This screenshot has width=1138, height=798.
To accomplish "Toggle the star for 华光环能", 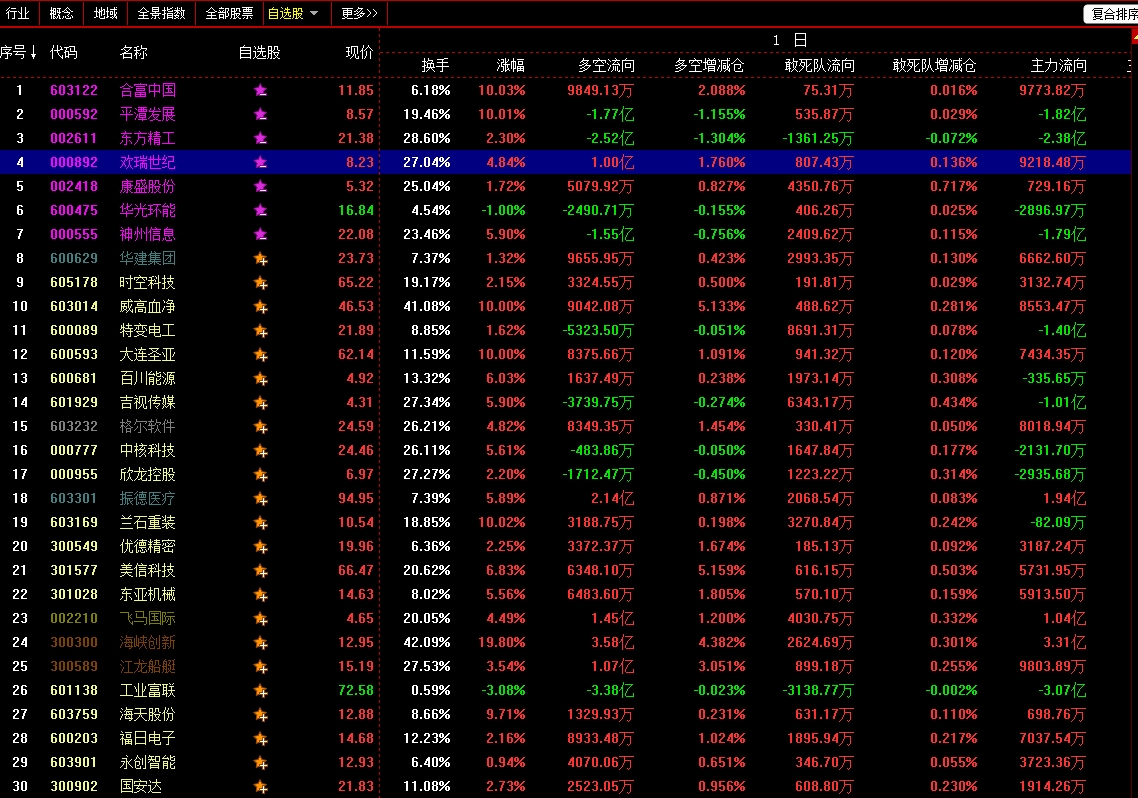I will pyautogui.click(x=260, y=210).
